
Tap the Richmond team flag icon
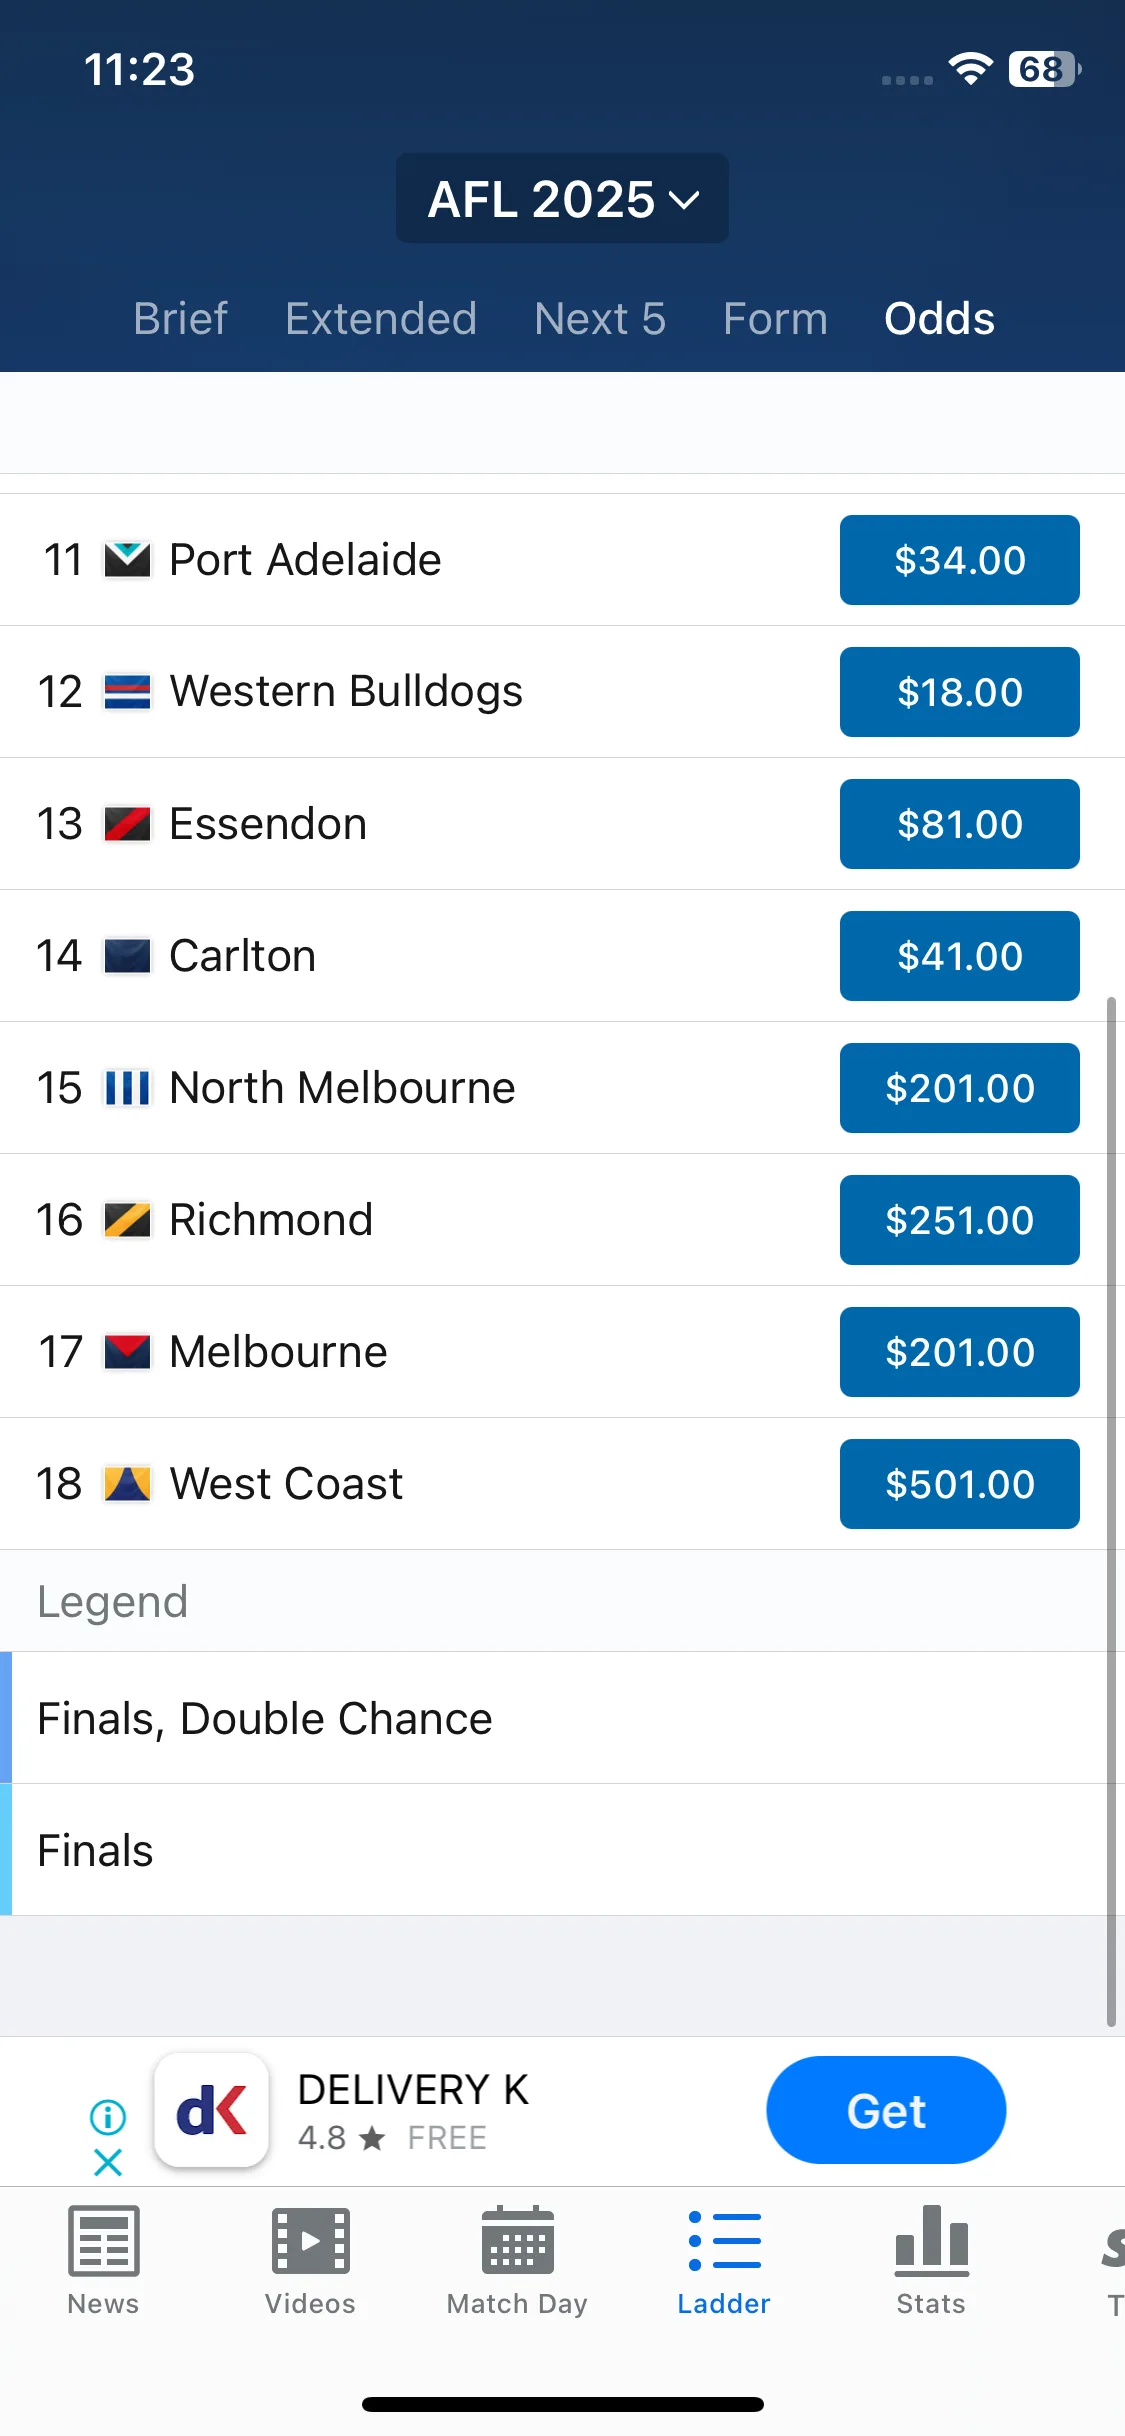128,1220
